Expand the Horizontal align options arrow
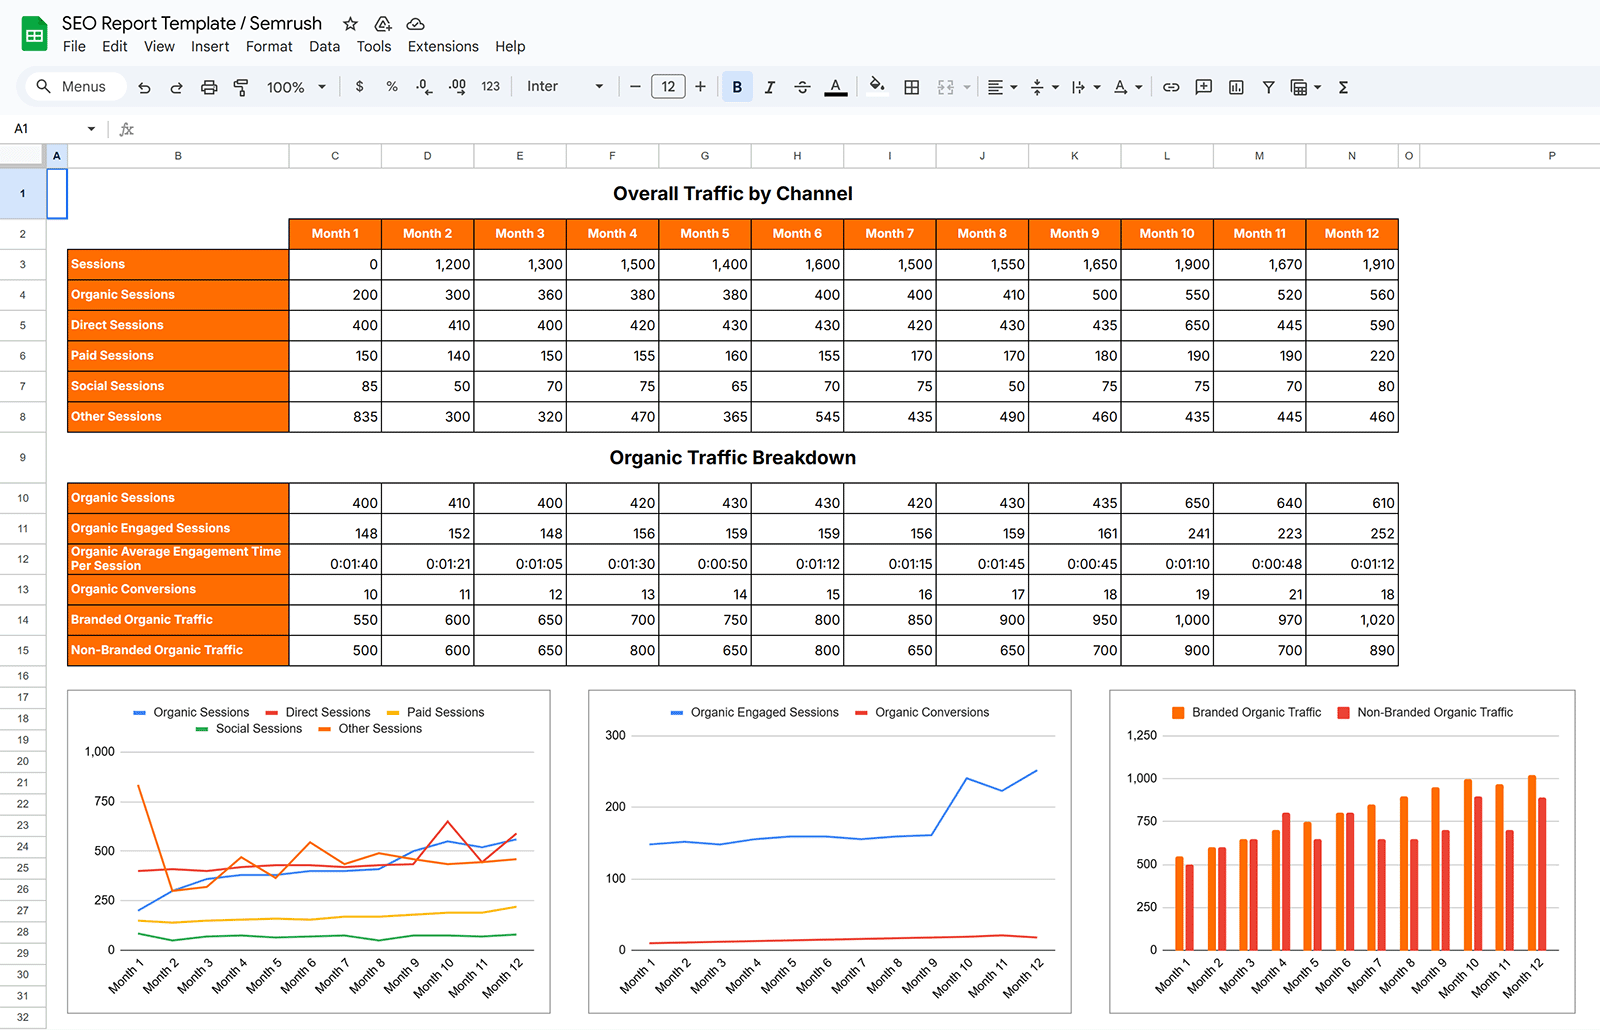 [x=1014, y=87]
